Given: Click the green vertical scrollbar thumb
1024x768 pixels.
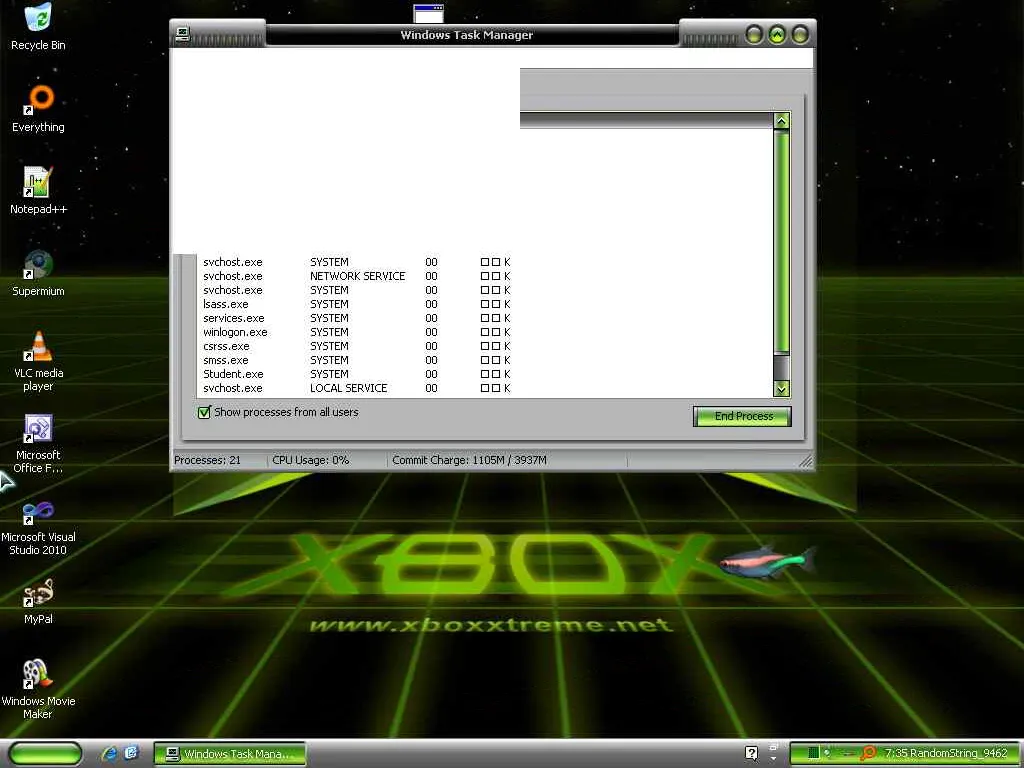Looking at the screenshot, I should [781, 242].
